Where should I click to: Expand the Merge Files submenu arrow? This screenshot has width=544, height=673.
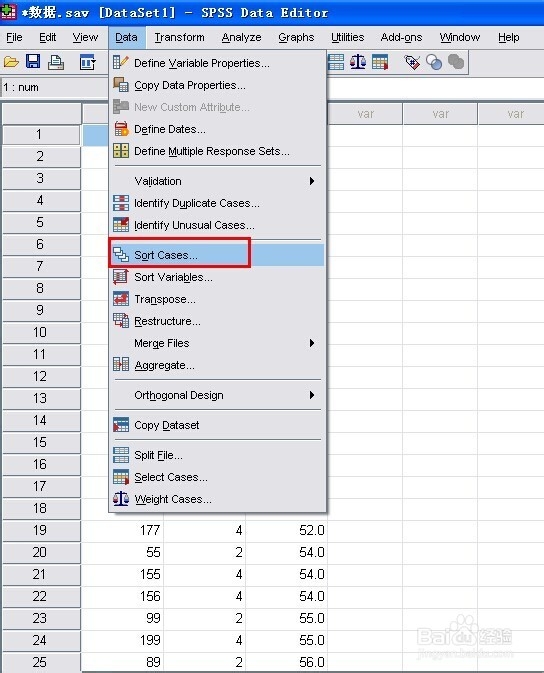tap(312, 343)
